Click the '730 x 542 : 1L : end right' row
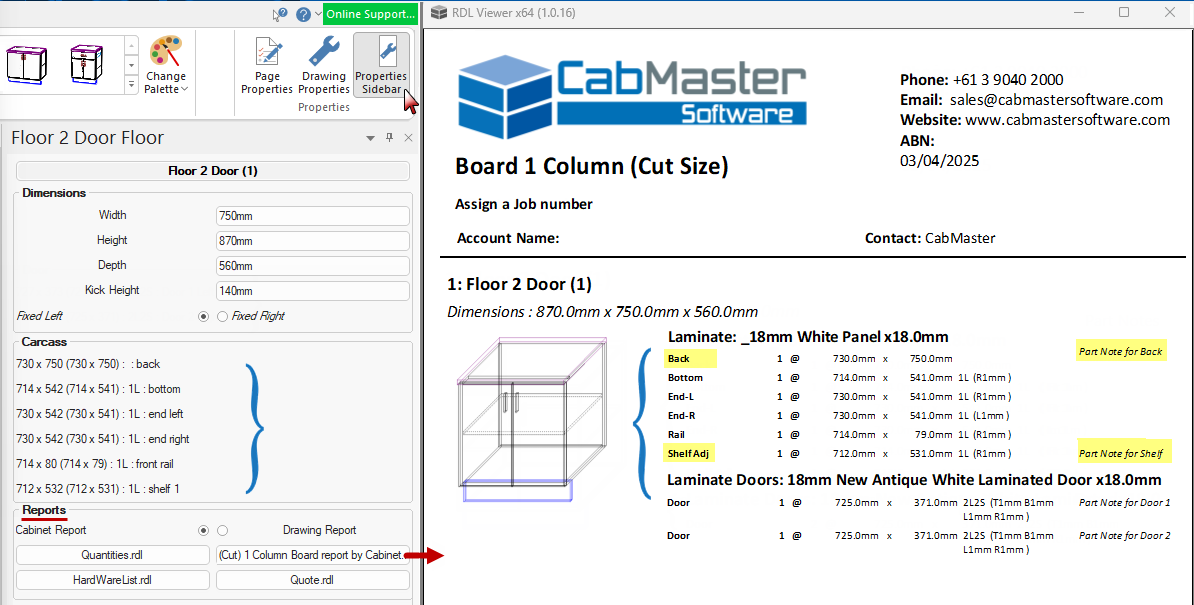The height and width of the screenshot is (605, 1194). pyautogui.click(x=103, y=439)
